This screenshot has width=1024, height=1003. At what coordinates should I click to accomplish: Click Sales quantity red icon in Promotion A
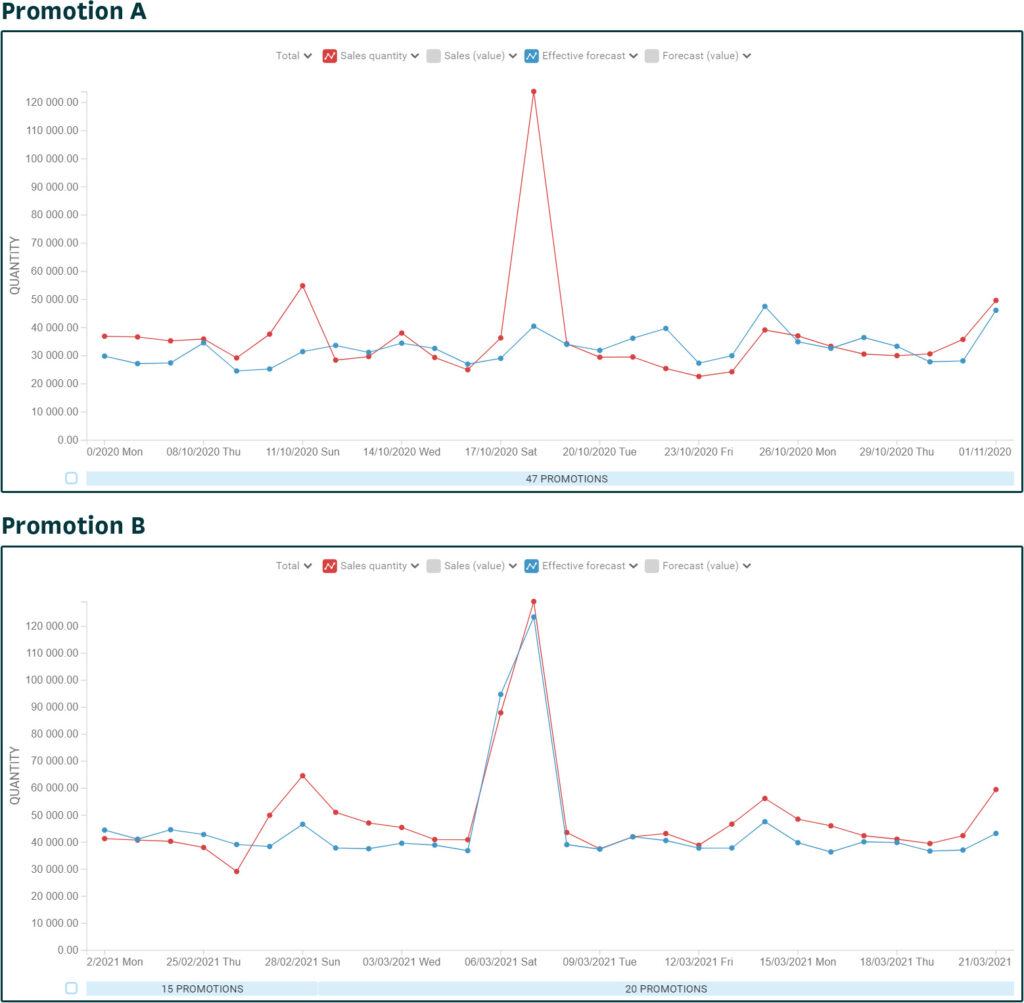coord(329,56)
